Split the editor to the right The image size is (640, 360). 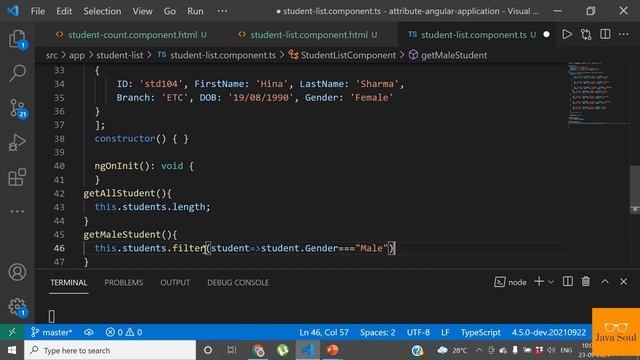[x=605, y=35]
